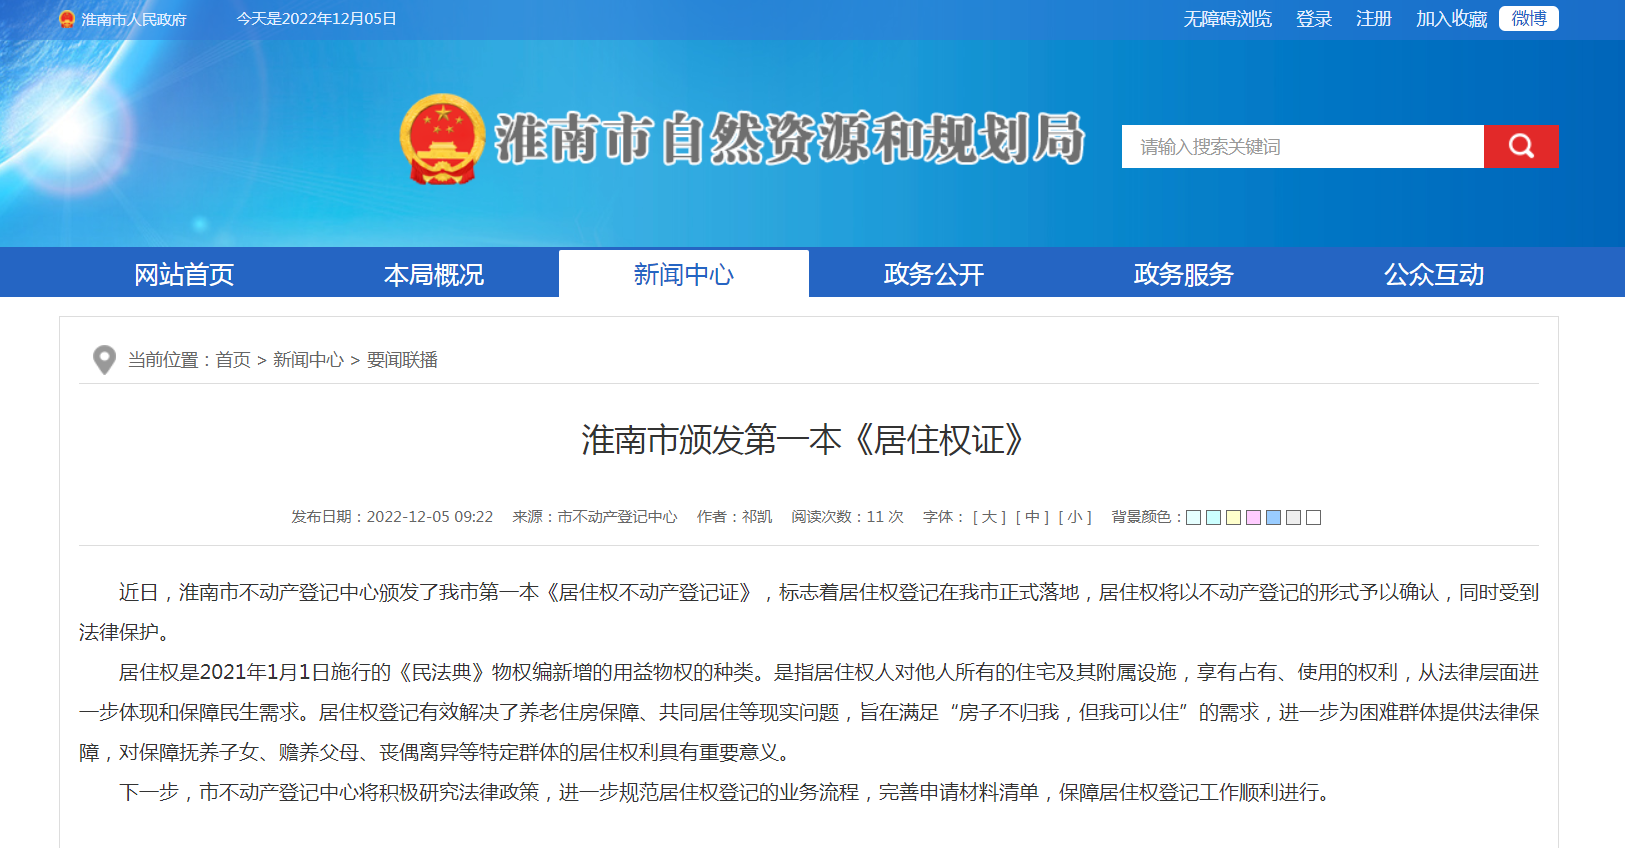Screen dimensions: 1625x848
Task: Click the location pin icon in breadcrumb
Action: pos(104,360)
